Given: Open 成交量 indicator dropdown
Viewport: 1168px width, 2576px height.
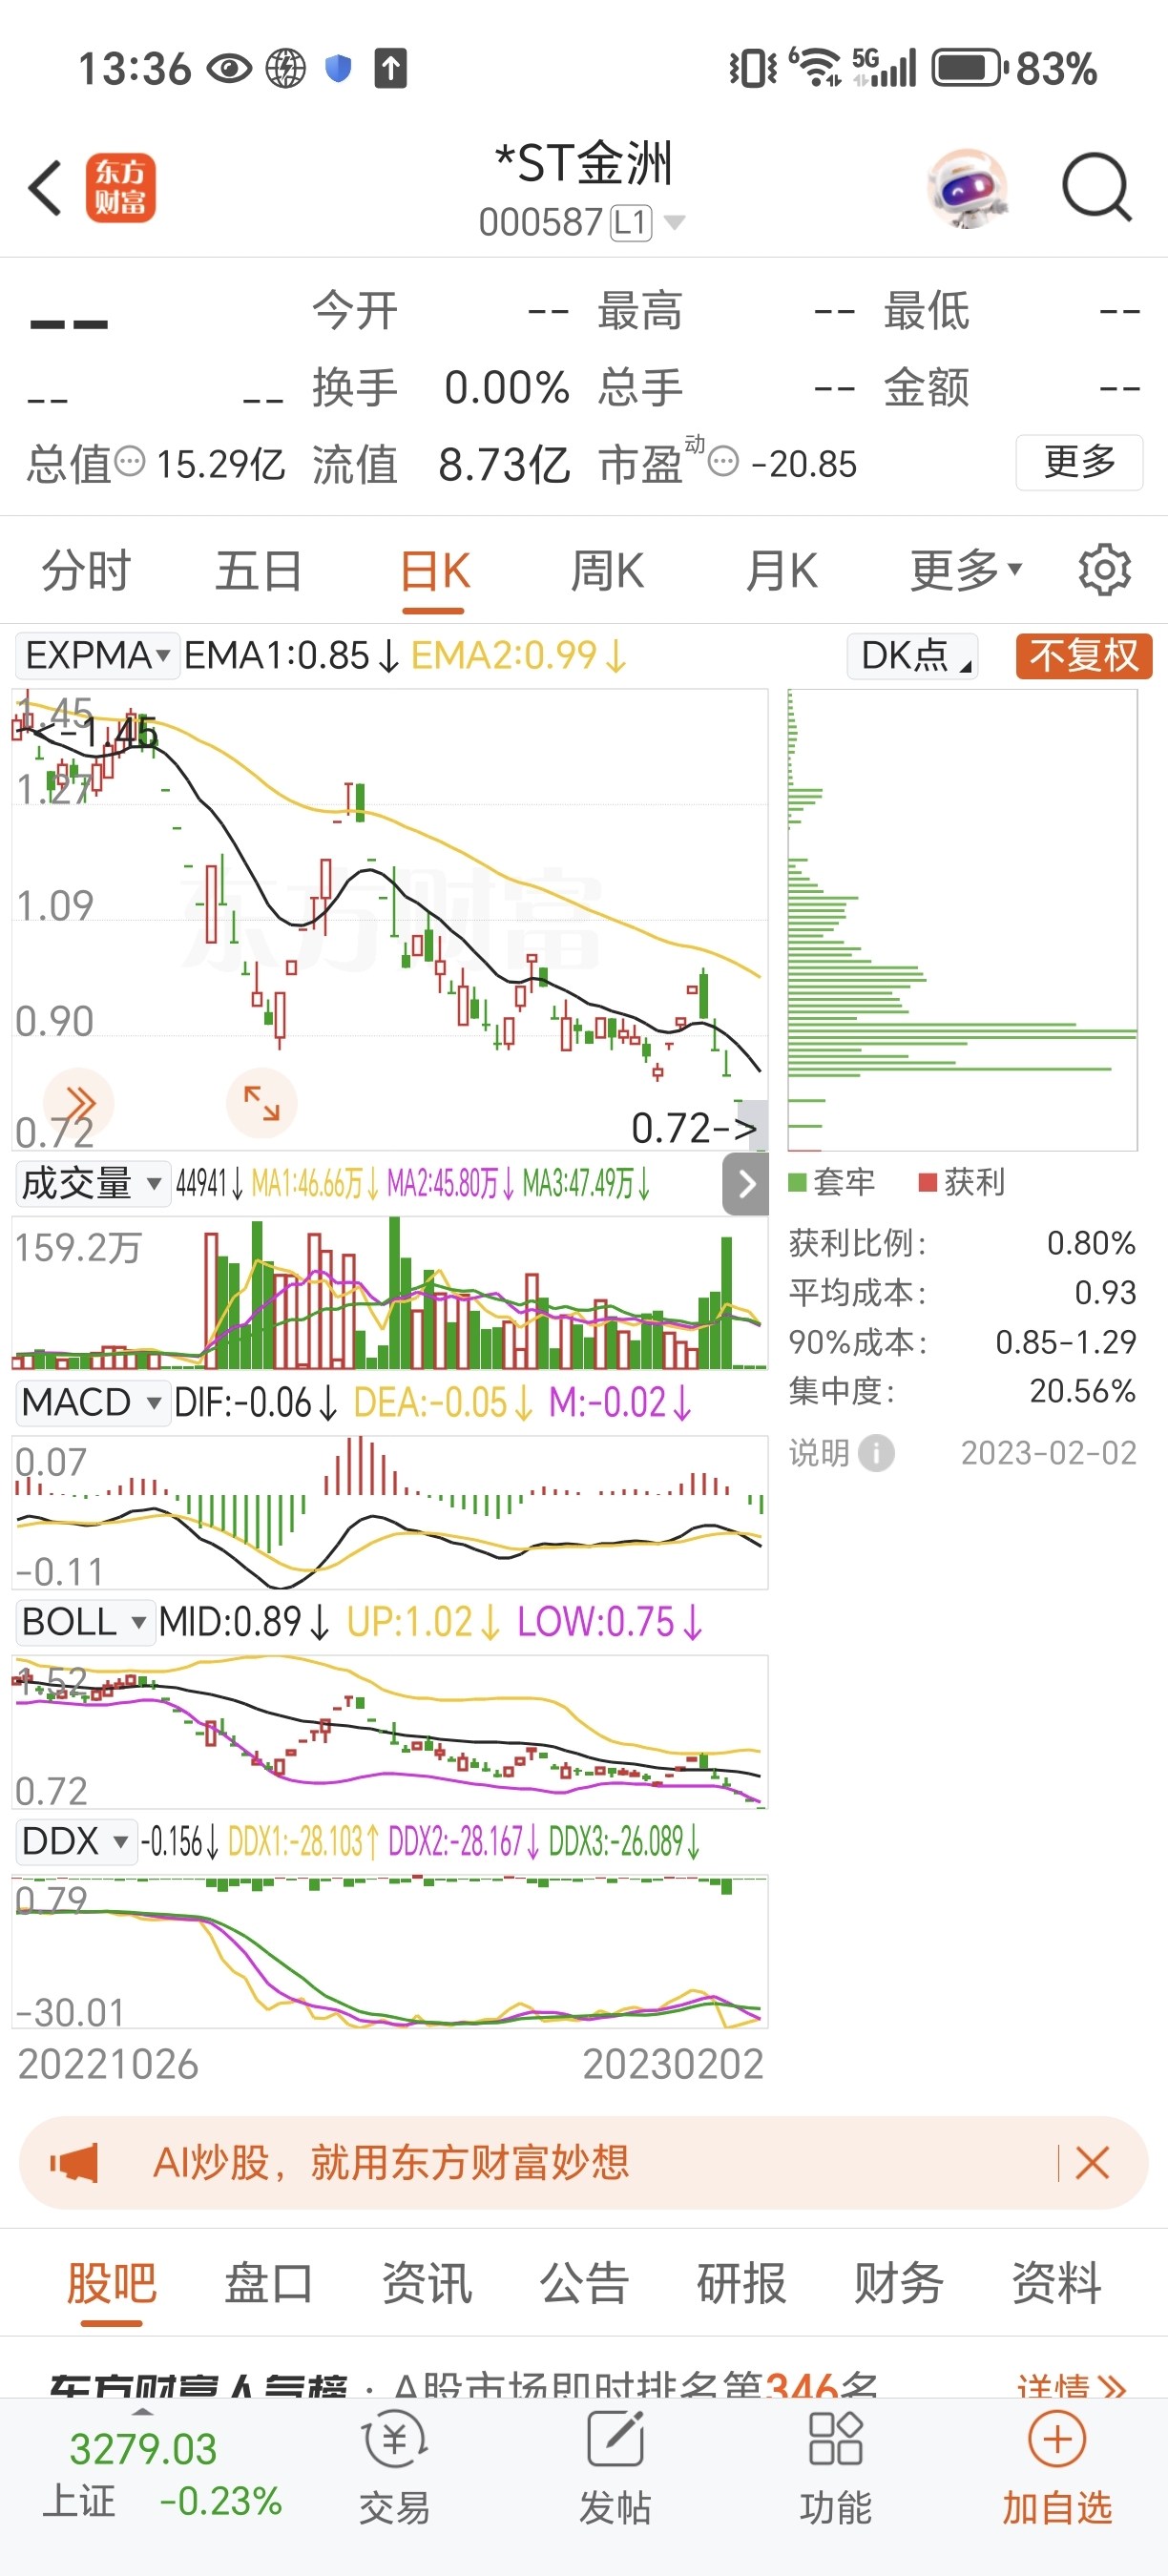Looking at the screenshot, I should coord(92,1184).
